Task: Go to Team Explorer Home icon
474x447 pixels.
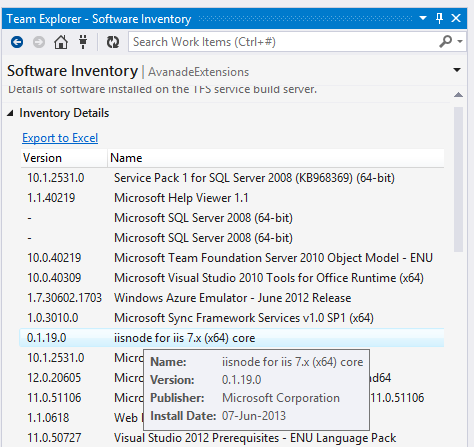Action: click(61, 42)
